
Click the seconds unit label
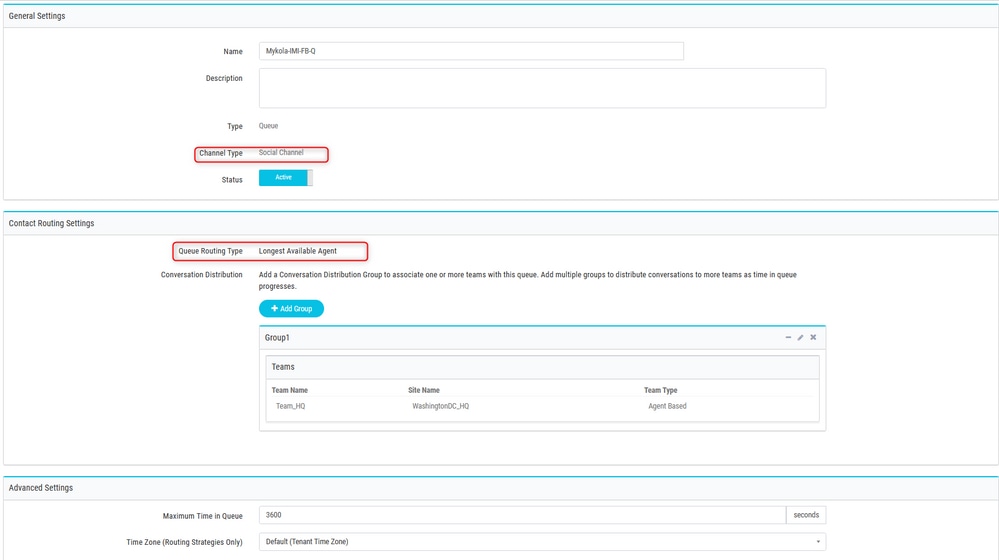[806, 515]
